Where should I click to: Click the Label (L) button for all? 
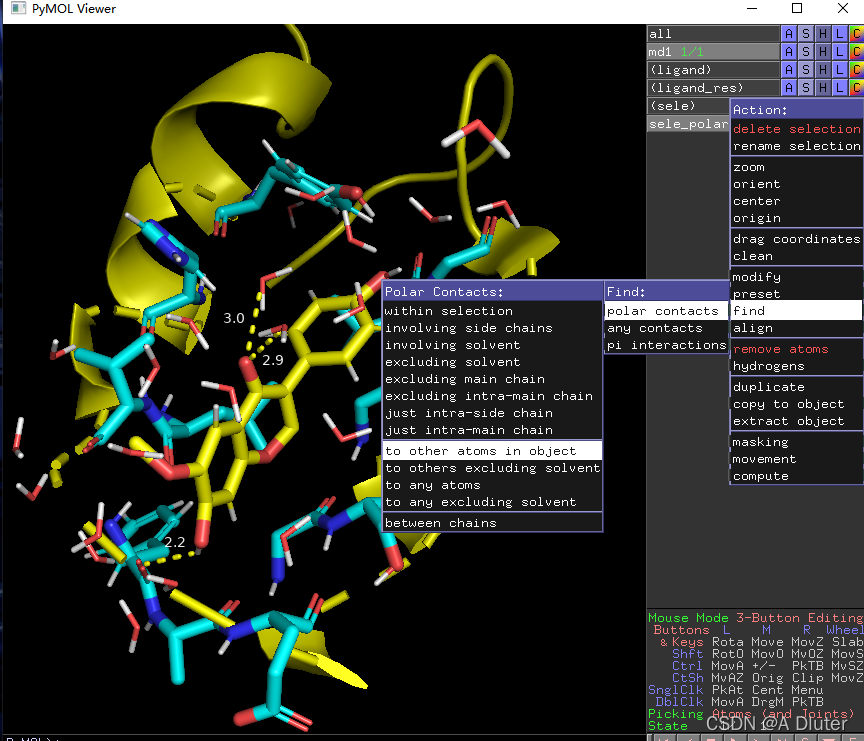coord(839,34)
